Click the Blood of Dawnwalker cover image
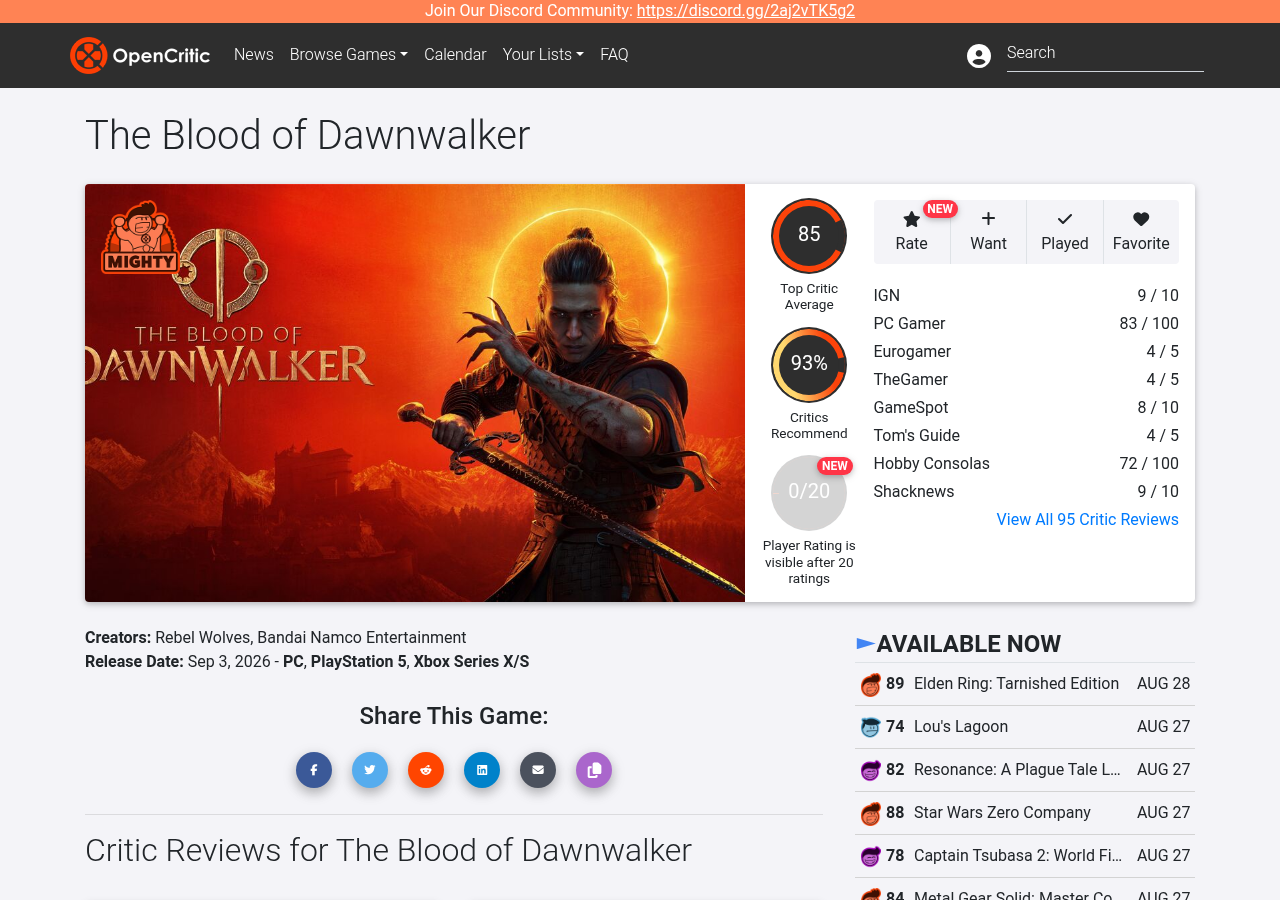1280x900 pixels. pyautogui.click(x=415, y=393)
